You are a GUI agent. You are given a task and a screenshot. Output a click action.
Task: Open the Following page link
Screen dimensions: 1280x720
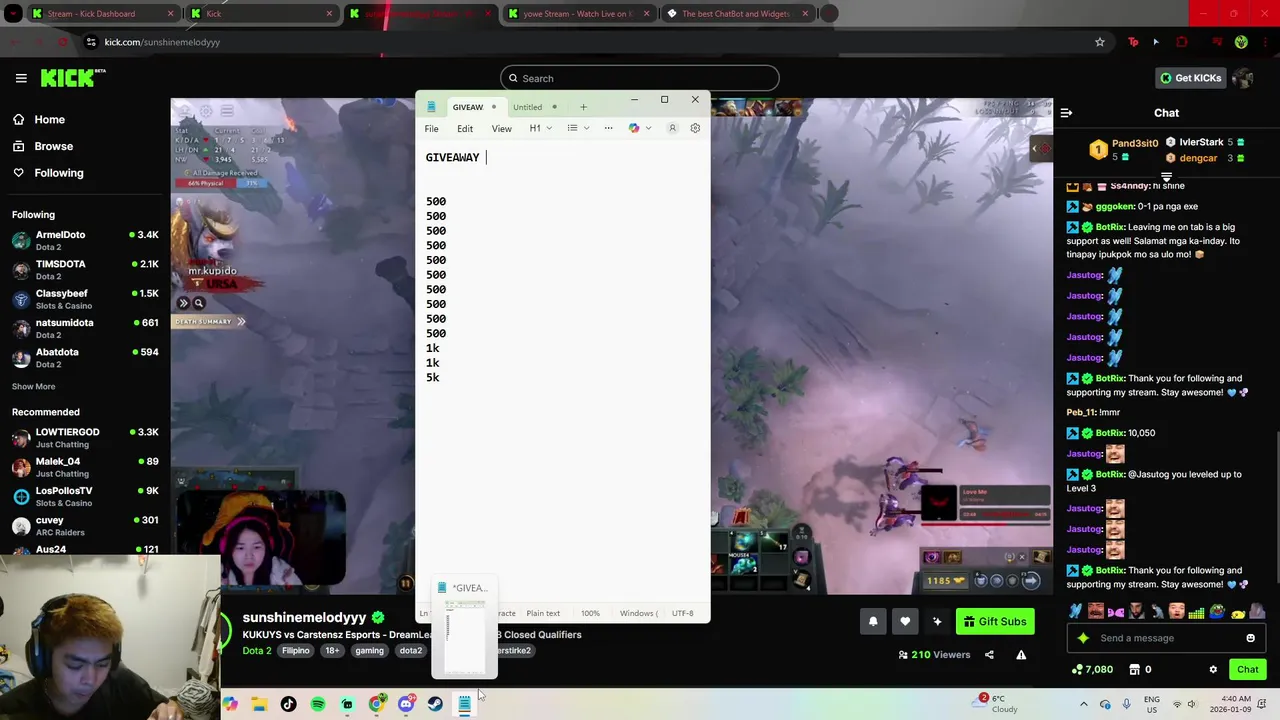pyautogui.click(x=59, y=173)
